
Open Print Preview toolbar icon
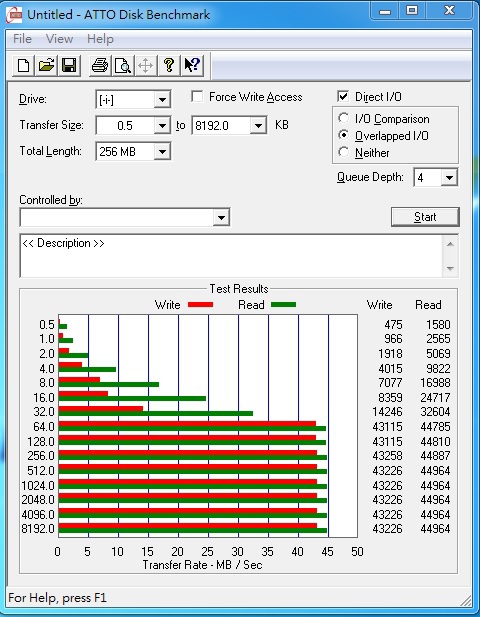tap(123, 65)
